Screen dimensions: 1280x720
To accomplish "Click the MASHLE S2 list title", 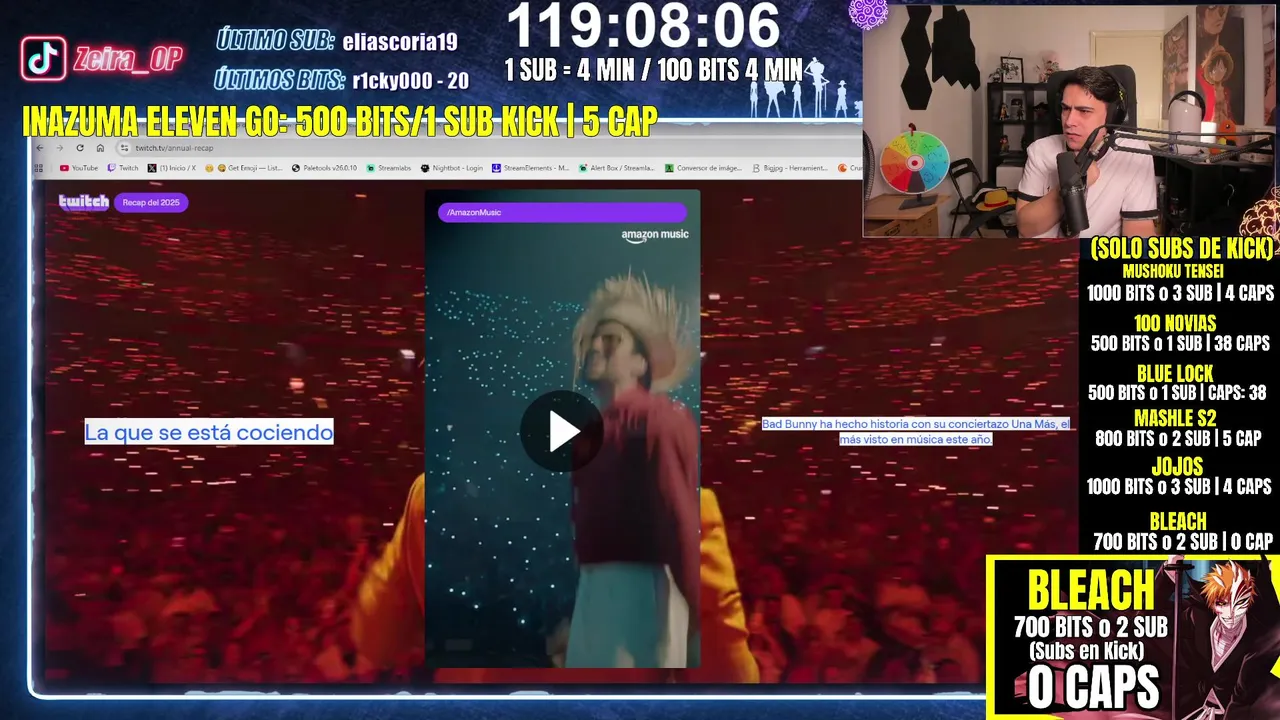I will click(x=1175, y=418).
